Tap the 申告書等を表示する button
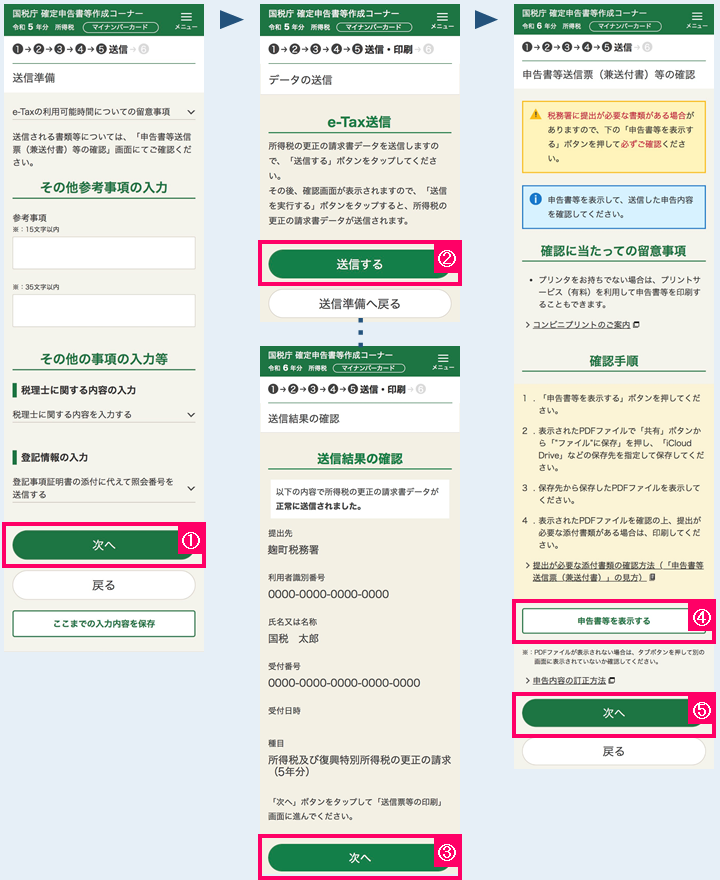 tap(613, 621)
